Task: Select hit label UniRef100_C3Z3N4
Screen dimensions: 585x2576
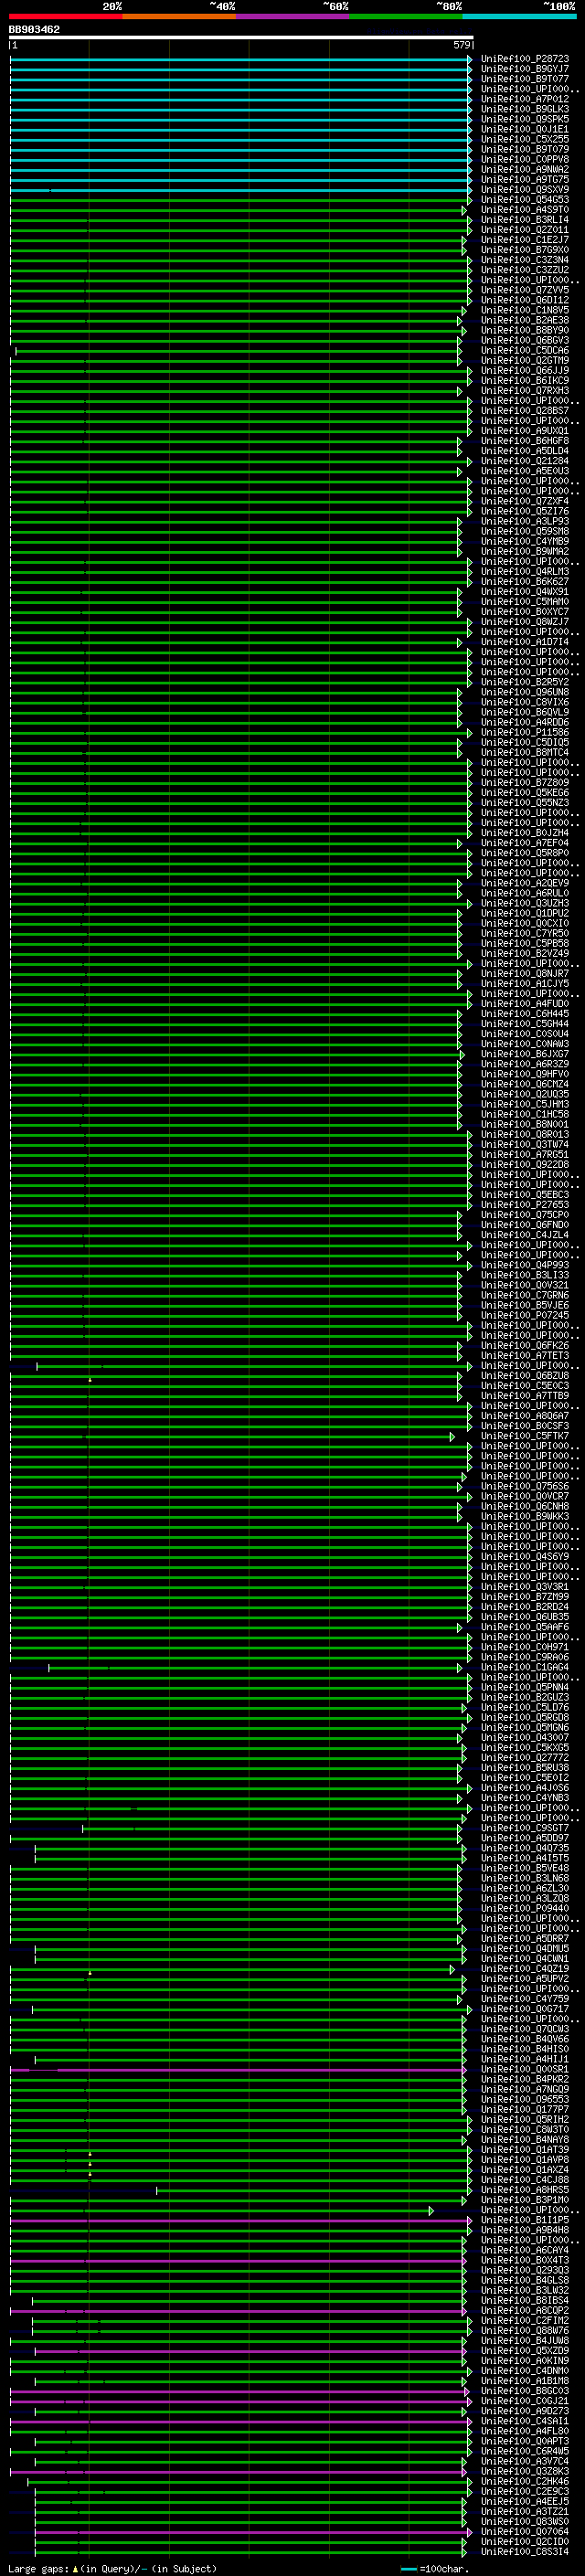Action: (x=524, y=260)
